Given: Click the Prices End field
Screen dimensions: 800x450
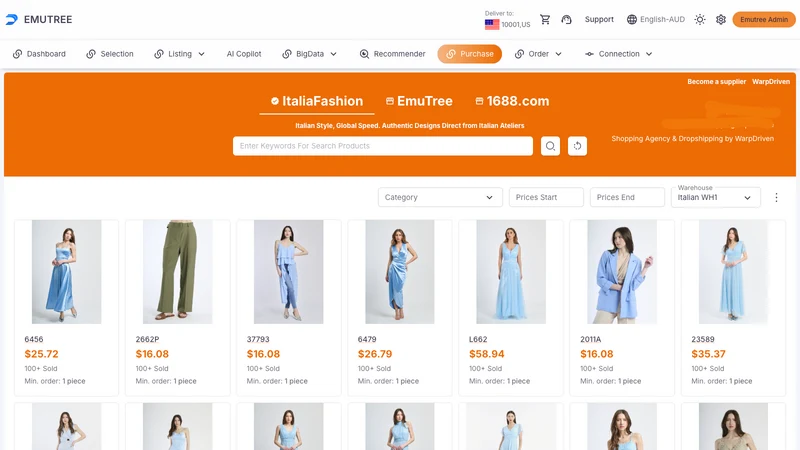Looking at the screenshot, I should (x=627, y=197).
